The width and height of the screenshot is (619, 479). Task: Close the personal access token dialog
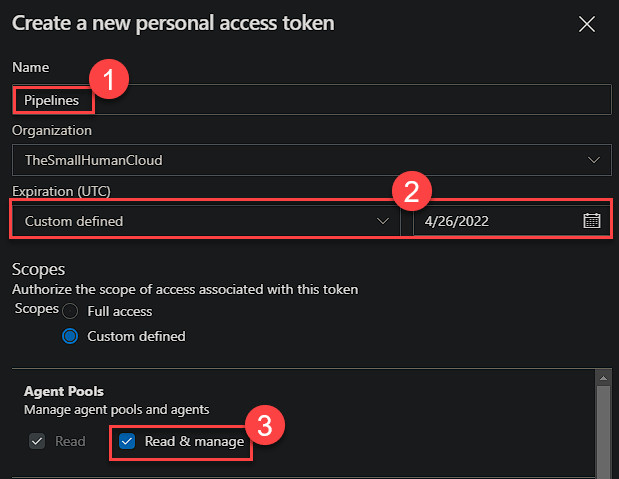coord(586,23)
